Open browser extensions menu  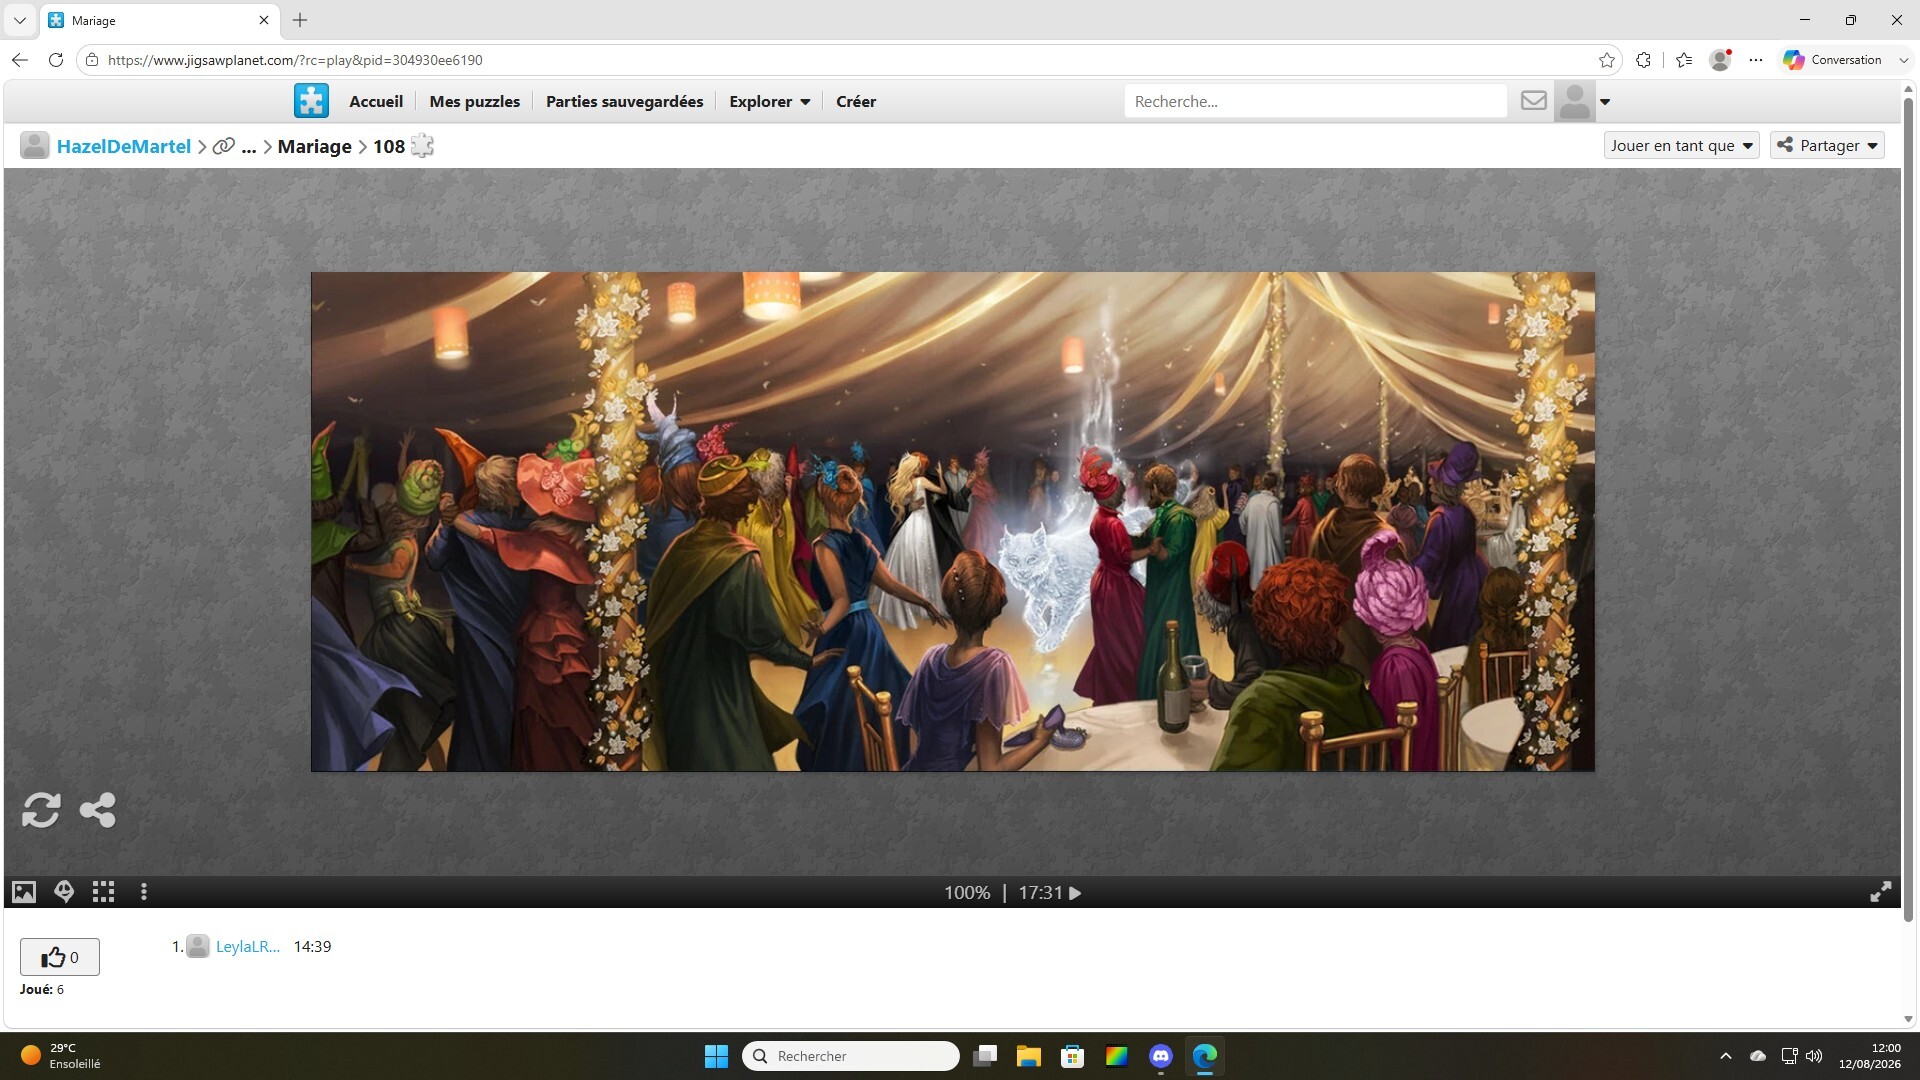pos(1643,60)
